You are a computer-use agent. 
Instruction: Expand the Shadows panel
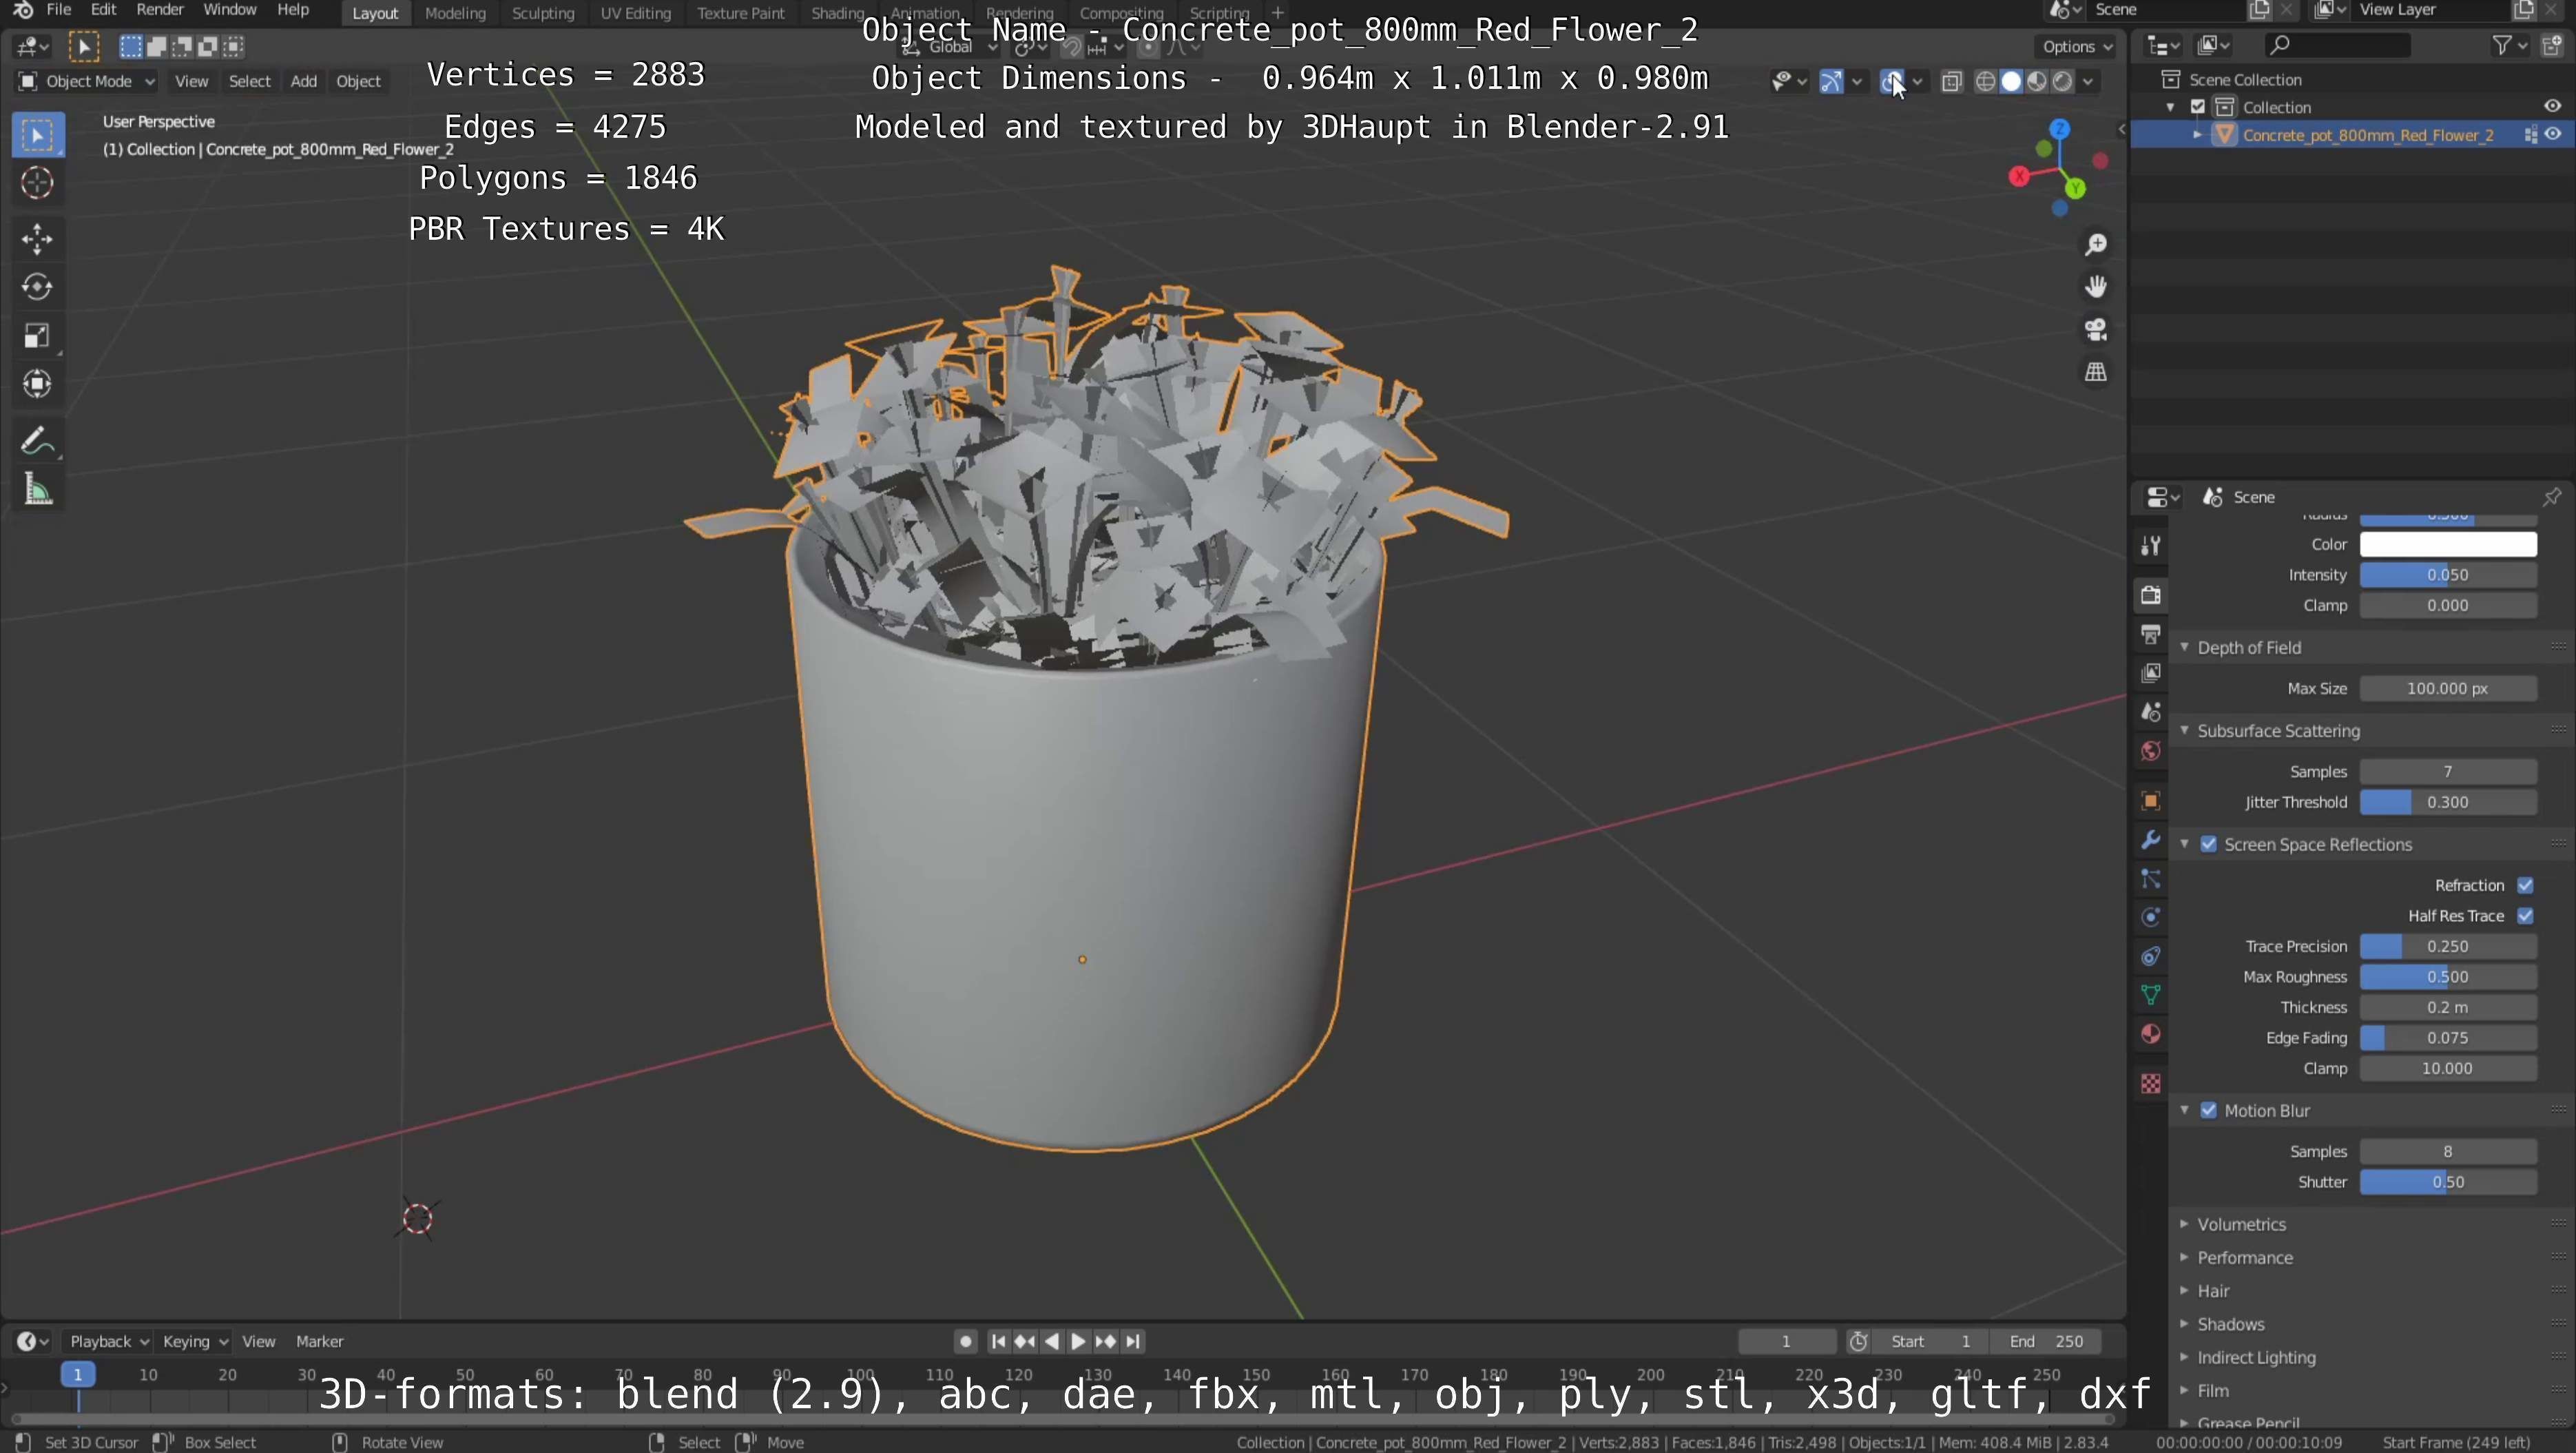[2230, 1325]
